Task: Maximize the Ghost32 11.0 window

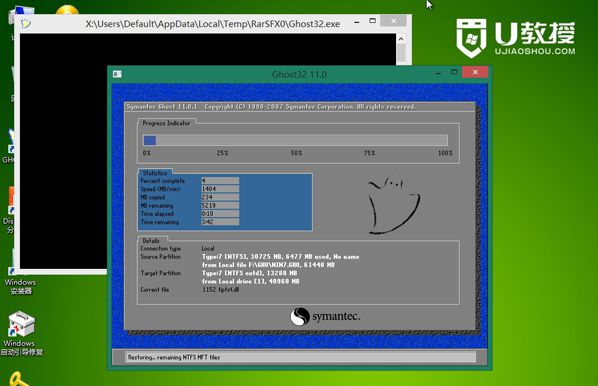Action: (x=454, y=72)
